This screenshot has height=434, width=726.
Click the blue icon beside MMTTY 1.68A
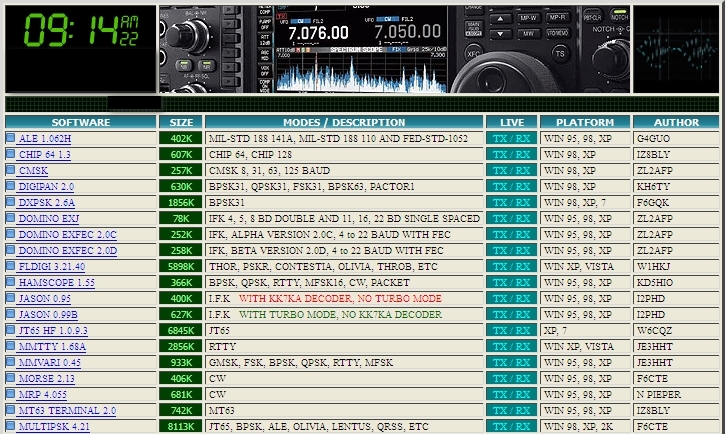[10, 346]
